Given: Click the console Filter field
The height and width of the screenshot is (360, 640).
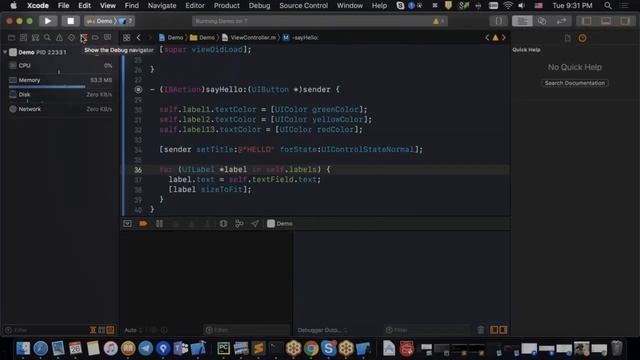Looking at the screenshot, I should coord(427,330).
